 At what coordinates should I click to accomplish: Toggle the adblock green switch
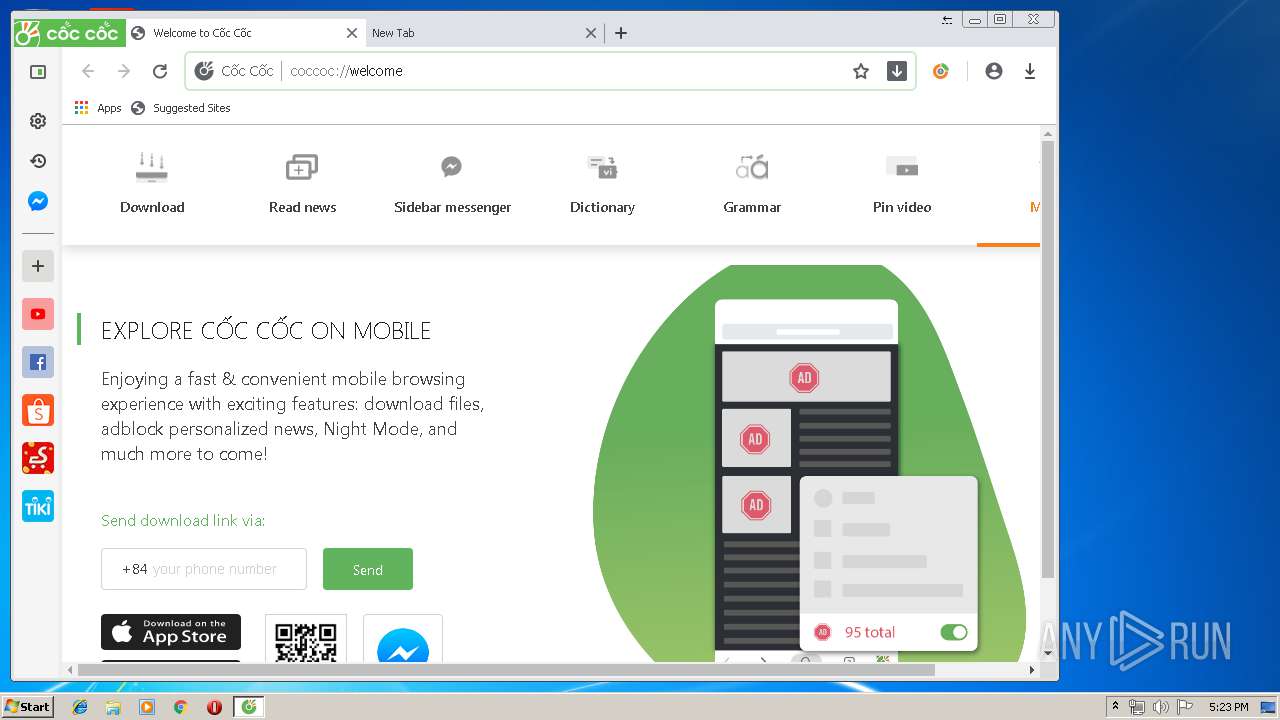coord(954,632)
